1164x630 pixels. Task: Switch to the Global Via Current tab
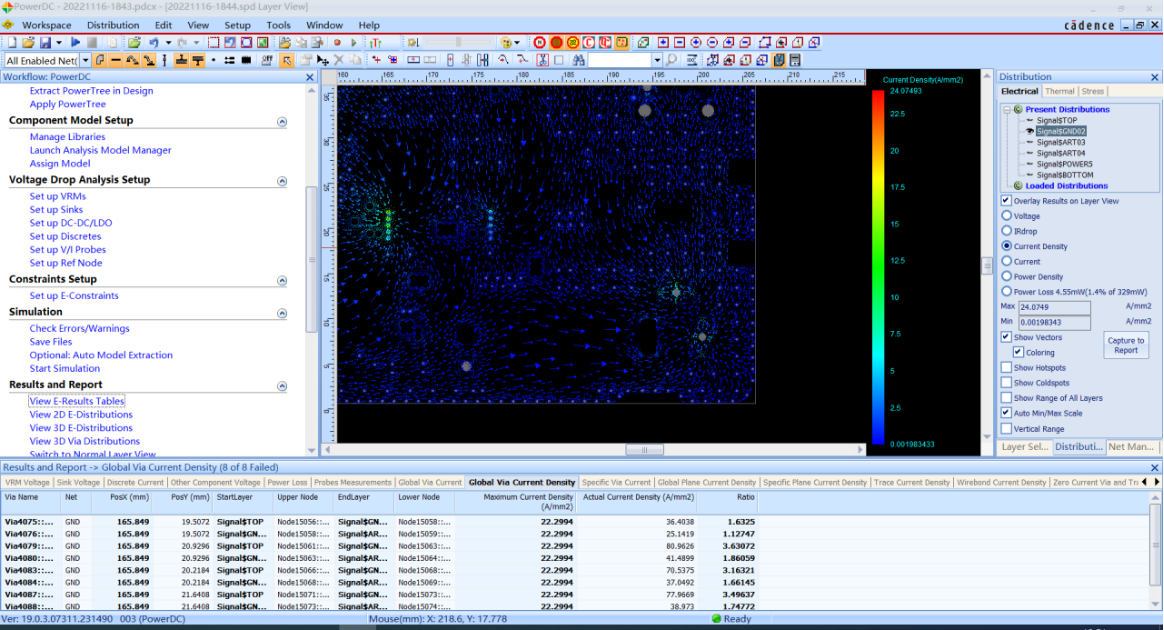click(430, 482)
